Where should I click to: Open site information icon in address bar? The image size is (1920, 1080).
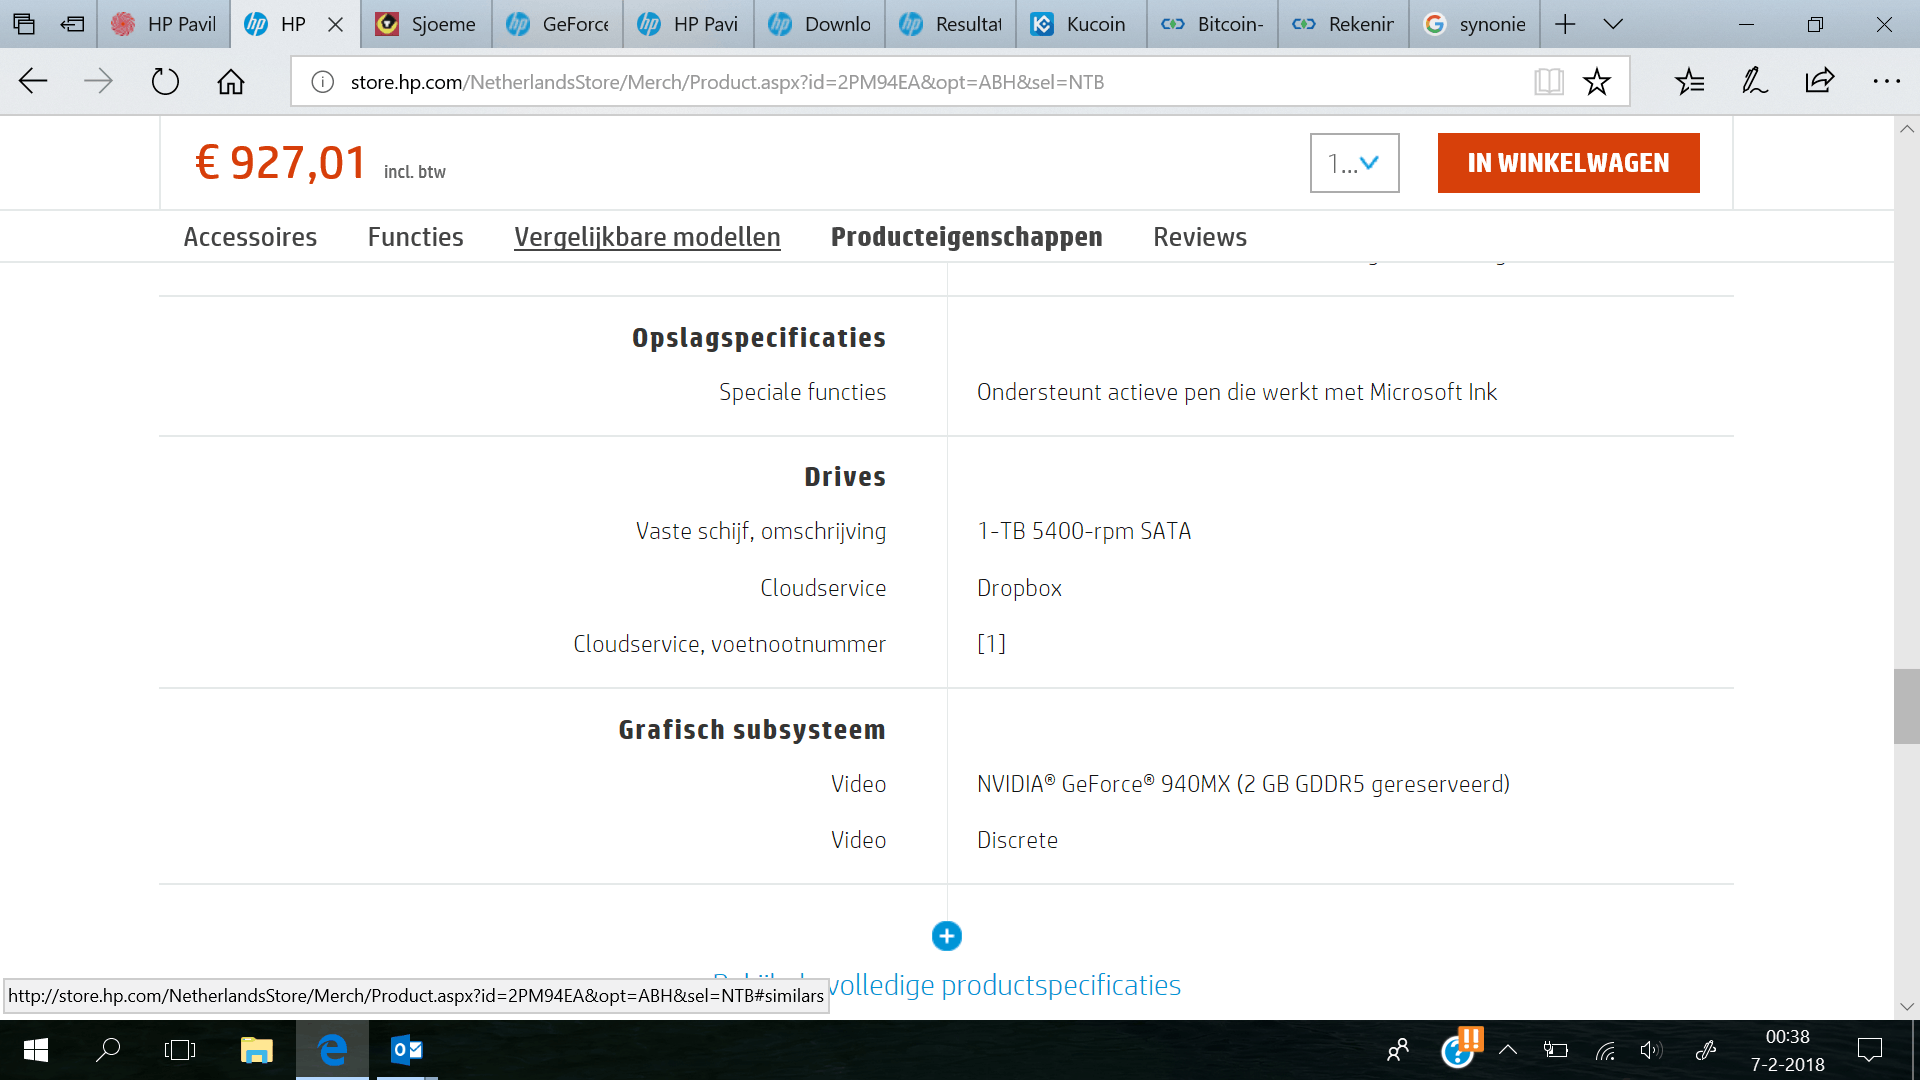[322, 82]
